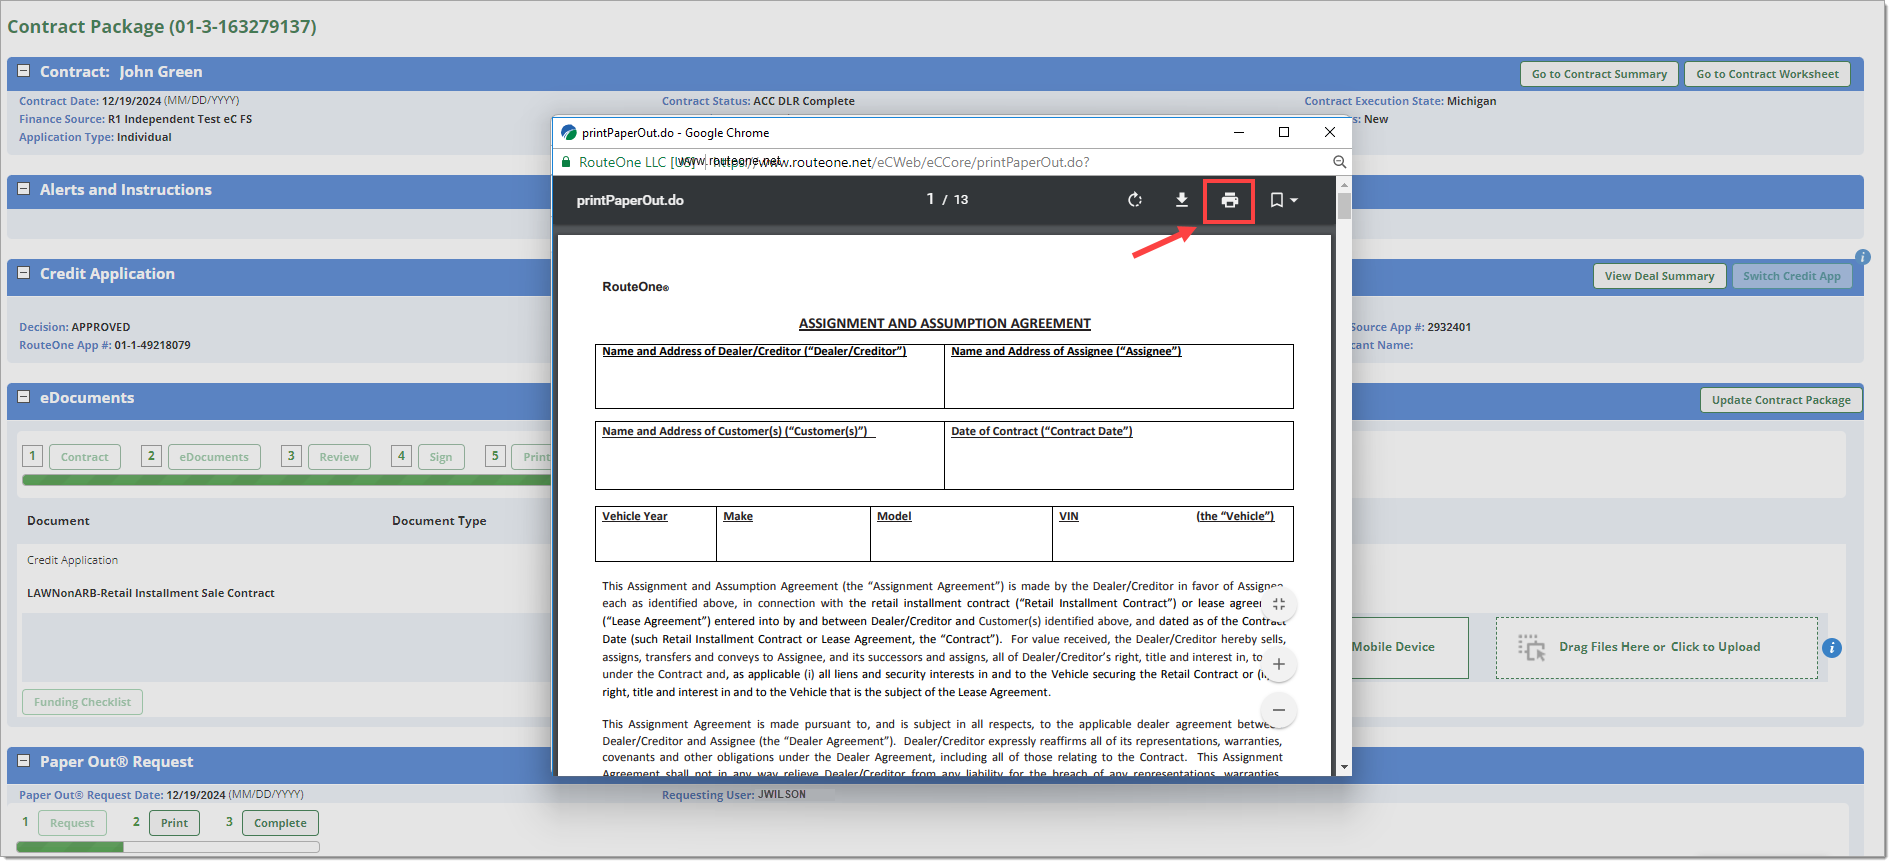View site info via the padlock icon
The image size is (1892, 864).
click(x=566, y=162)
